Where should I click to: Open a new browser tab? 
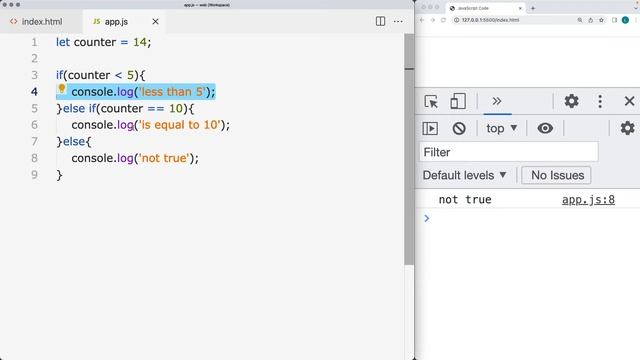coord(533,8)
